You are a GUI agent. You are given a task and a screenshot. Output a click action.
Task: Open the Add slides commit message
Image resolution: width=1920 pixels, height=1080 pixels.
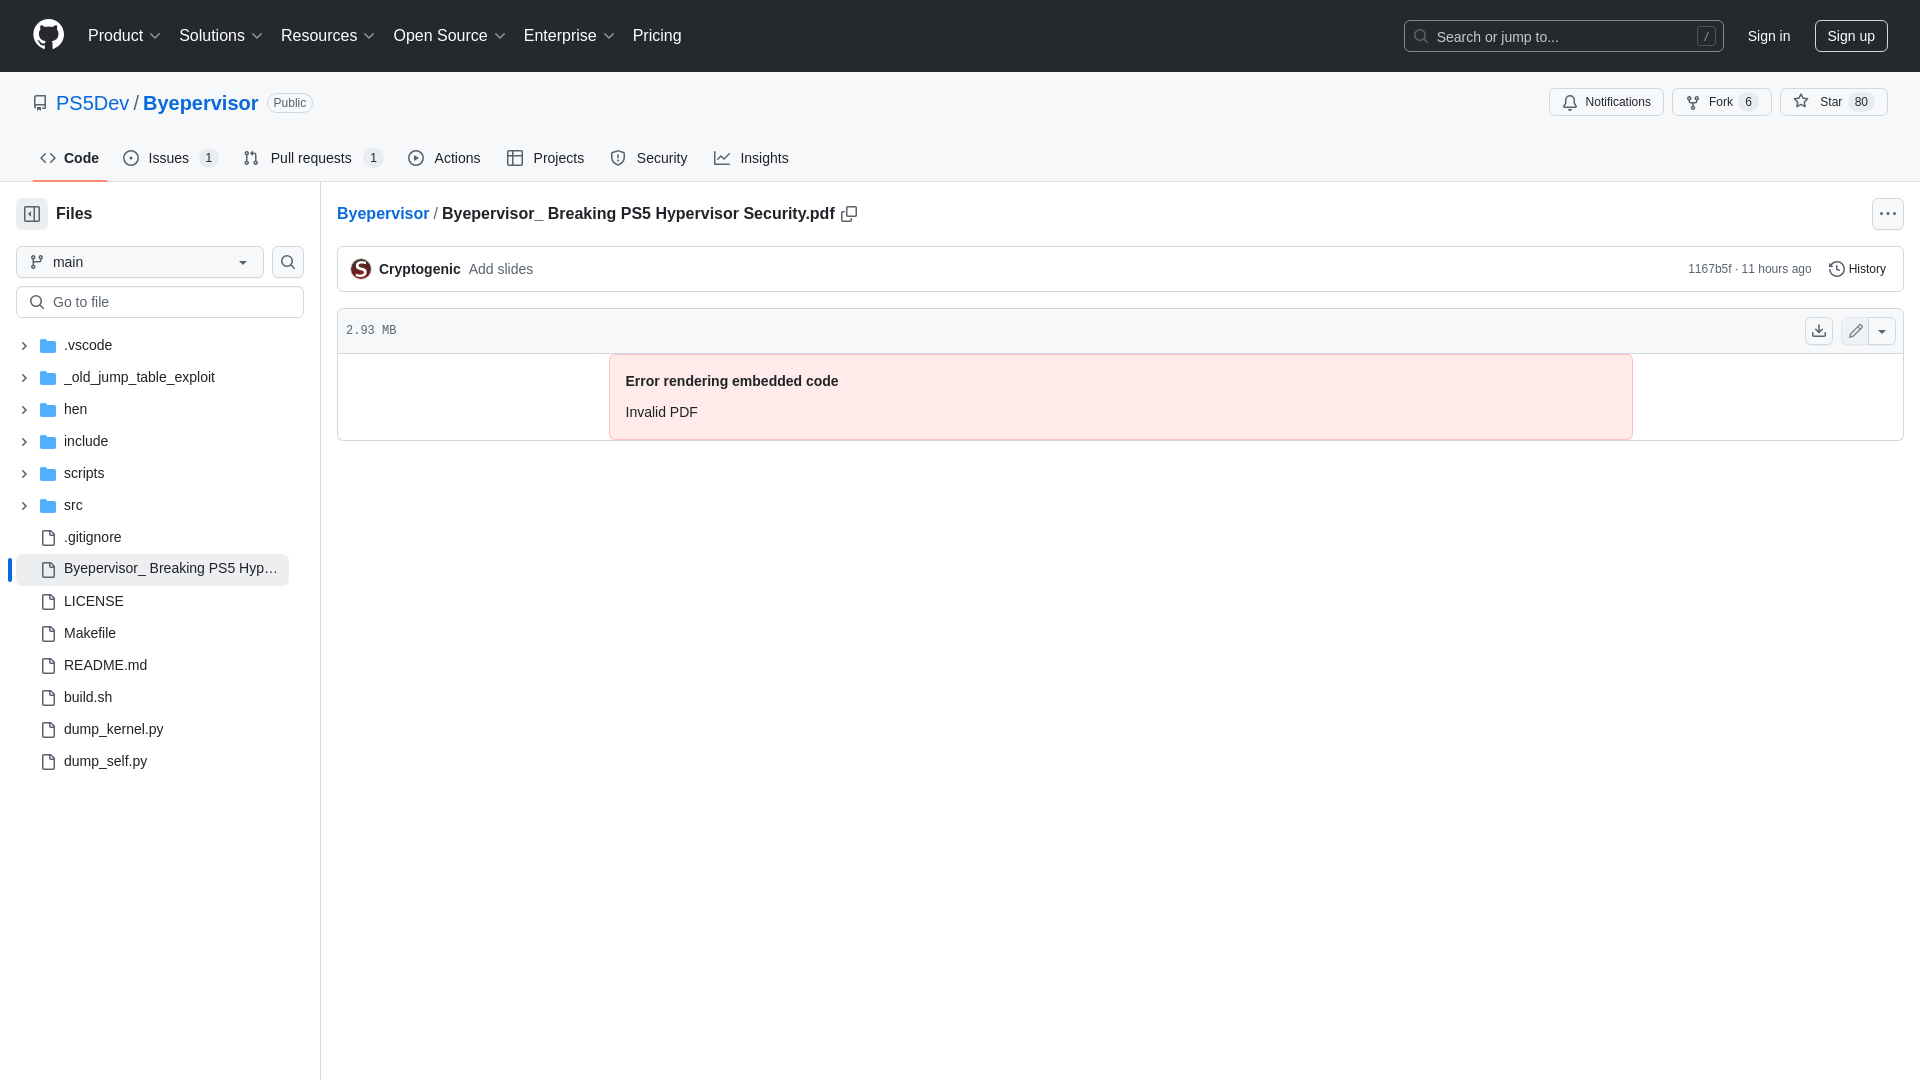(x=501, y=269)
